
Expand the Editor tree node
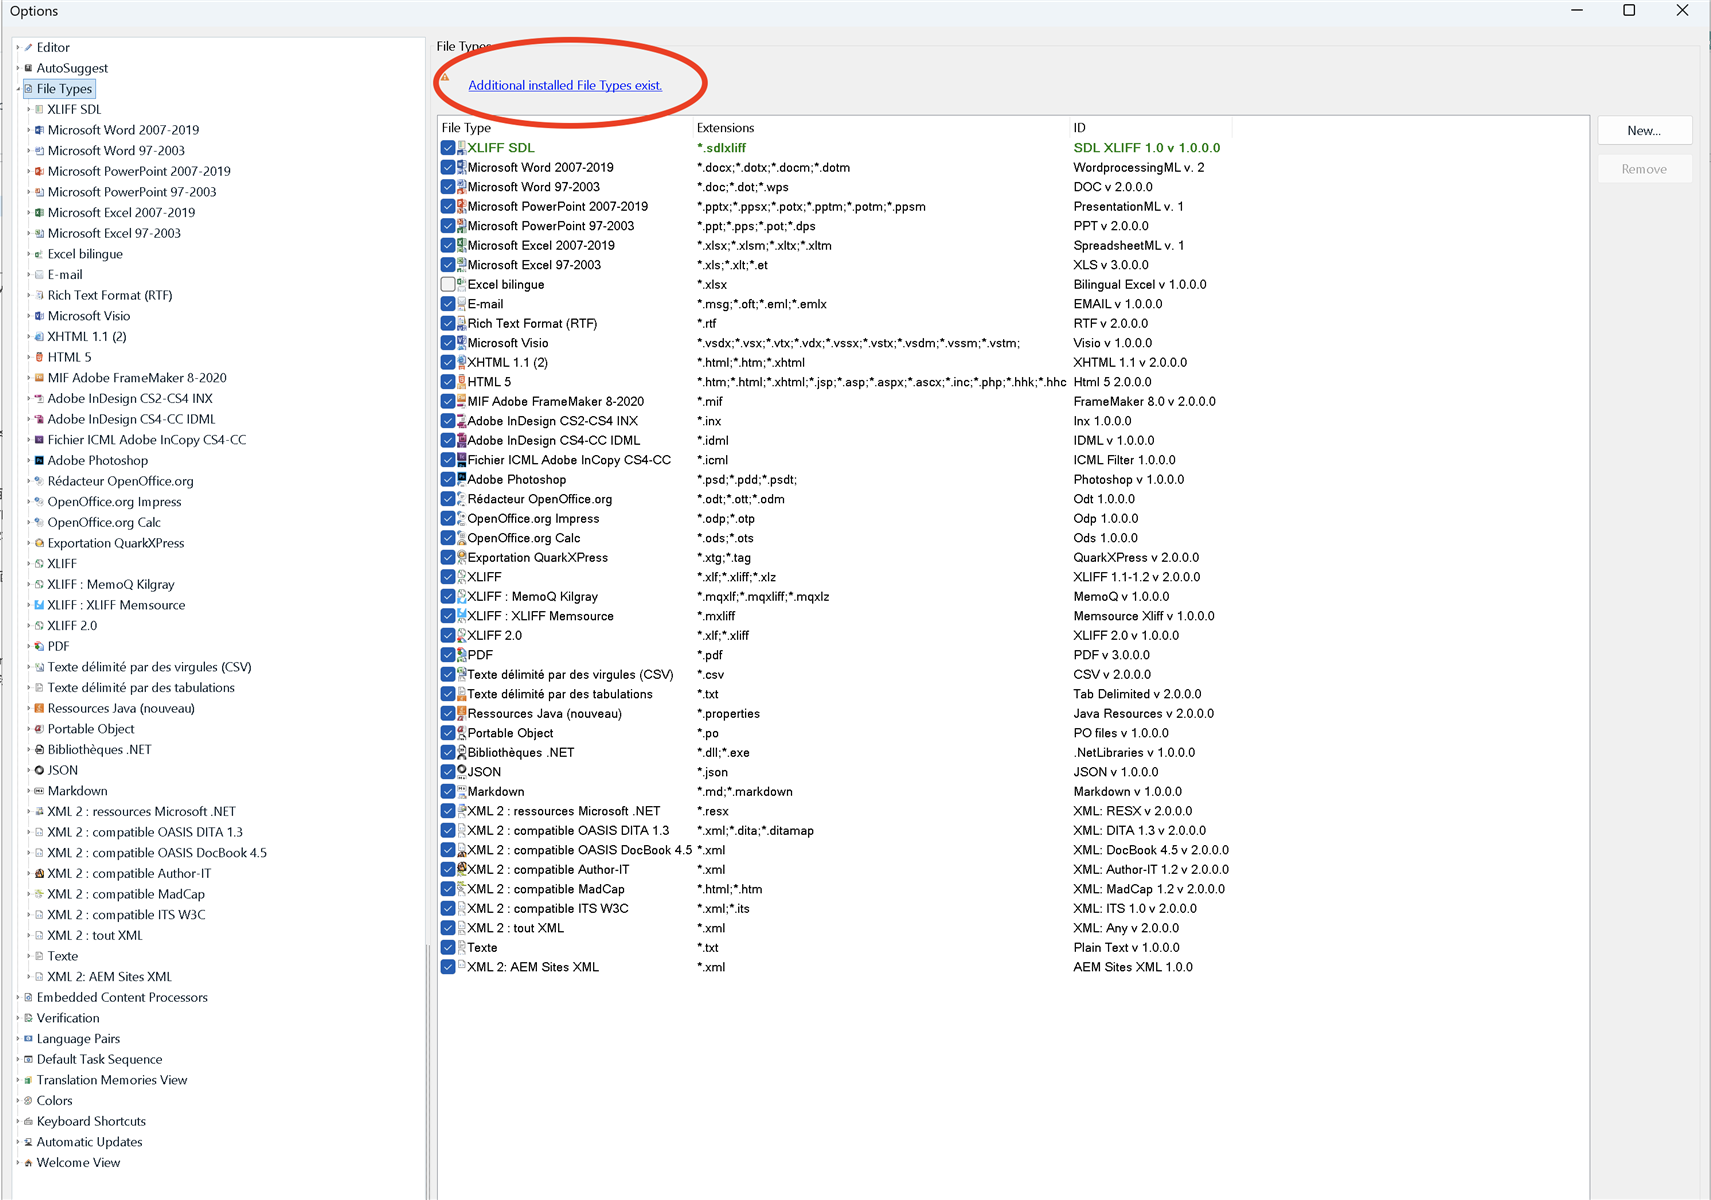pyautogui.click(x=18, y=47)
